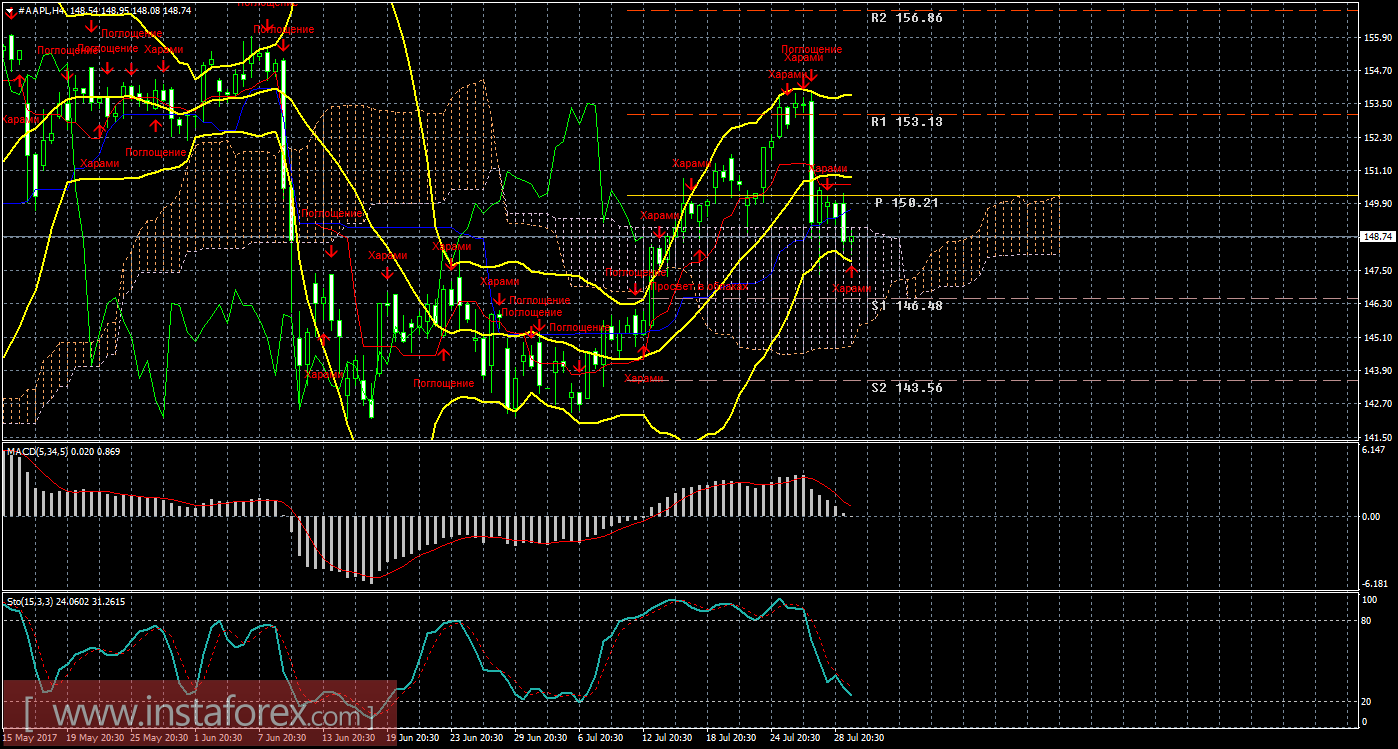This screenshot has height=749, width=1398.
Task: Click the chart symbol dropdown triangle beside #AAPL
Action: point(9,9)
